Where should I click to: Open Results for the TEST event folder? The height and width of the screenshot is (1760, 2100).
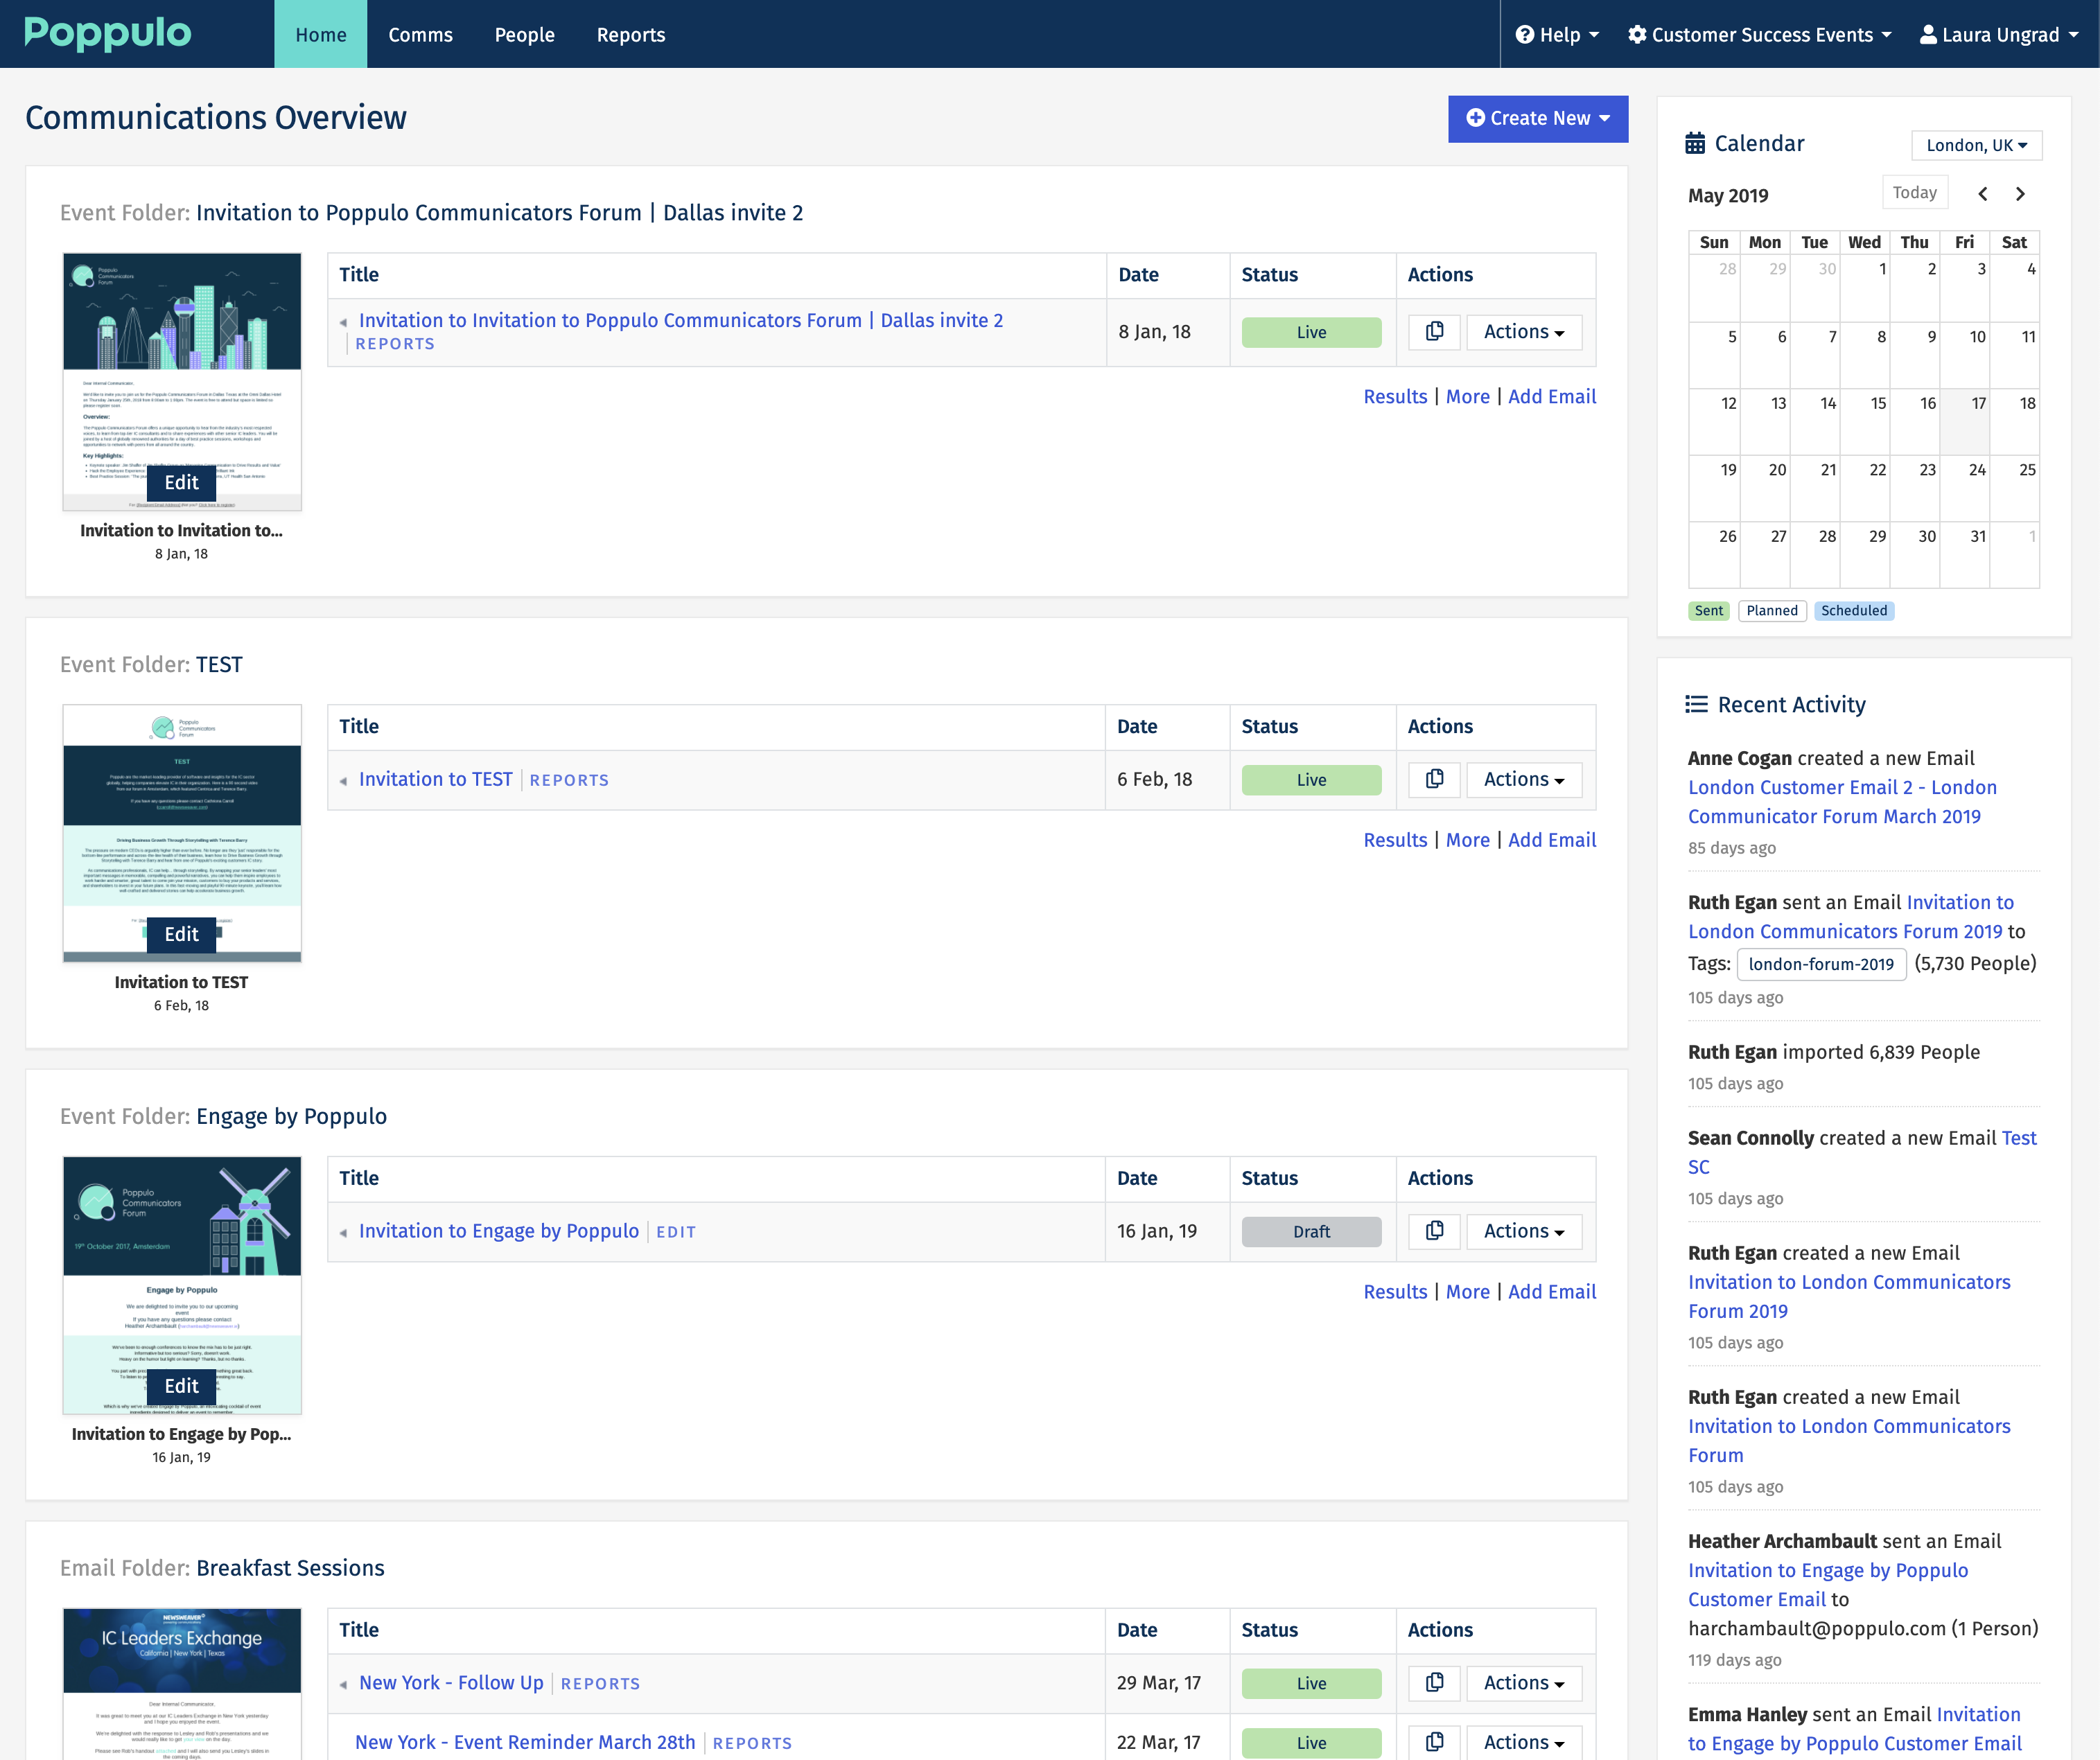(x=1395, y=840)
